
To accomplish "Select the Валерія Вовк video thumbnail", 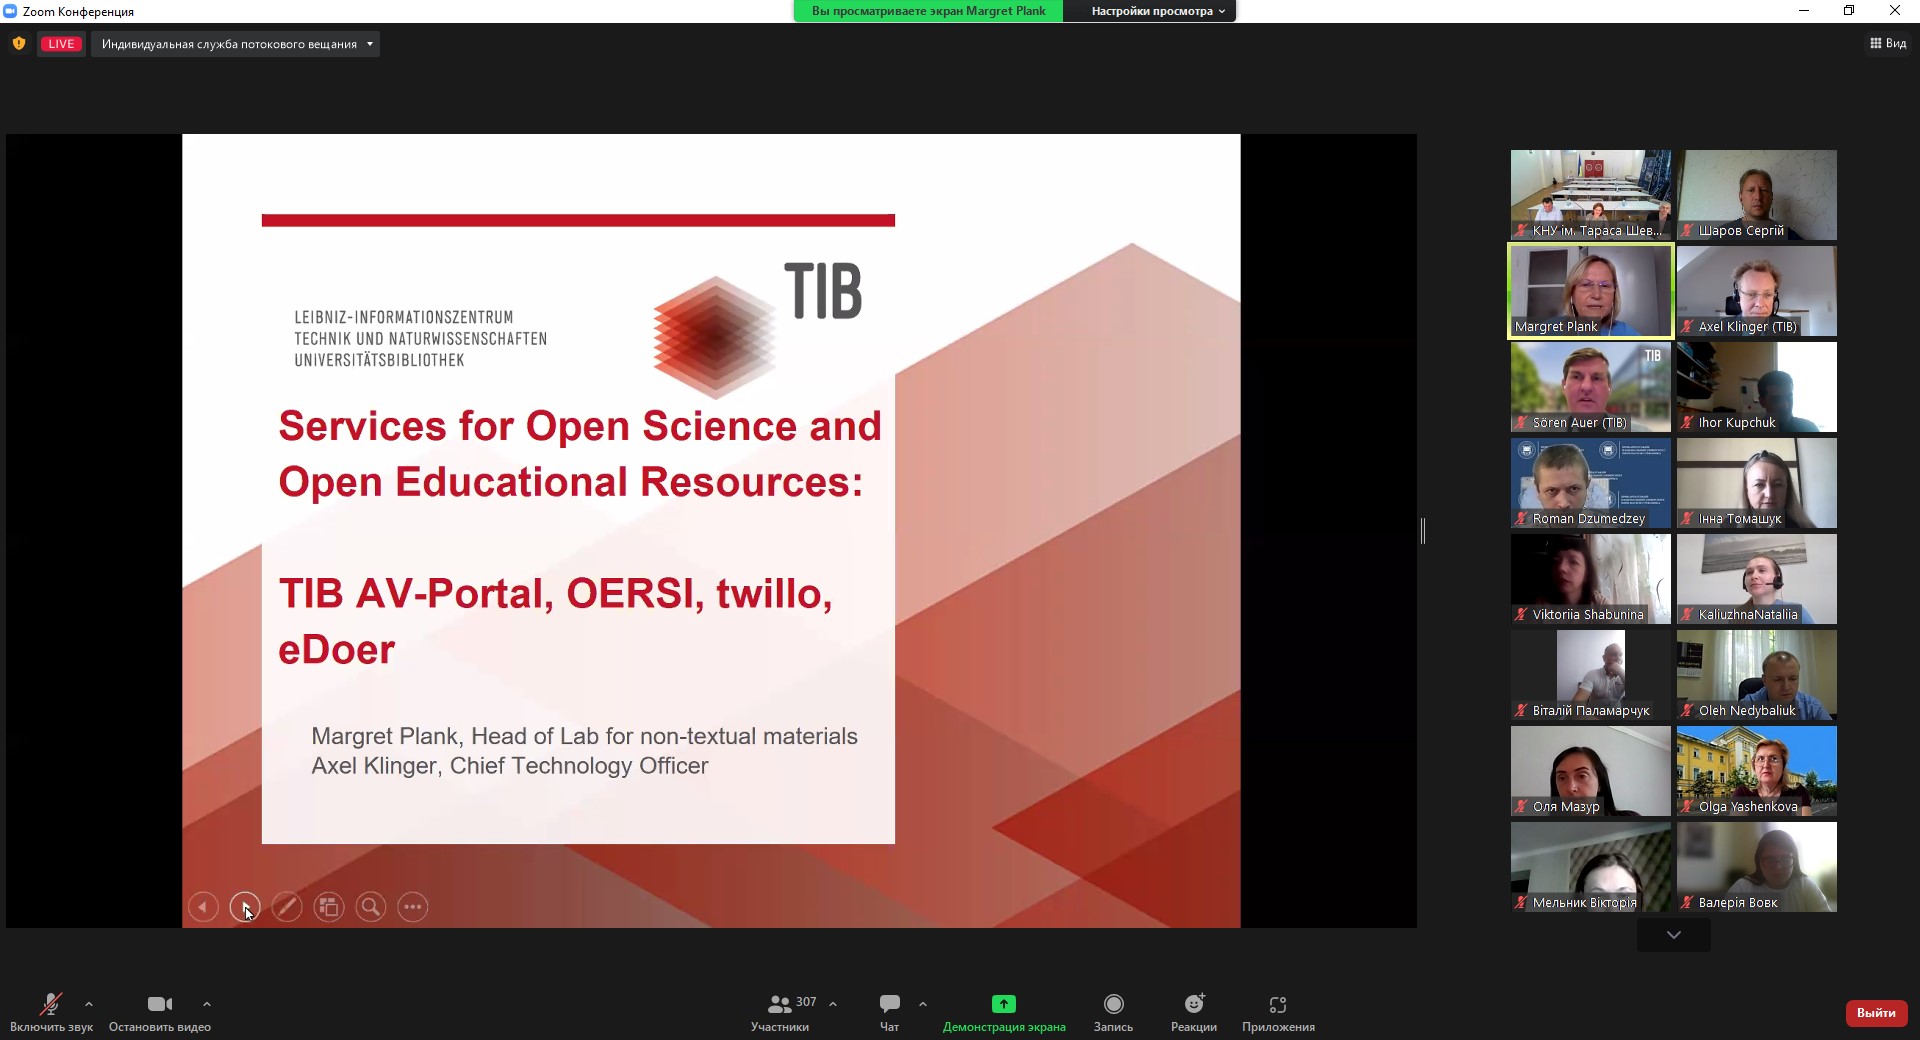I will pyautogui.click(x=1757, y=867).
